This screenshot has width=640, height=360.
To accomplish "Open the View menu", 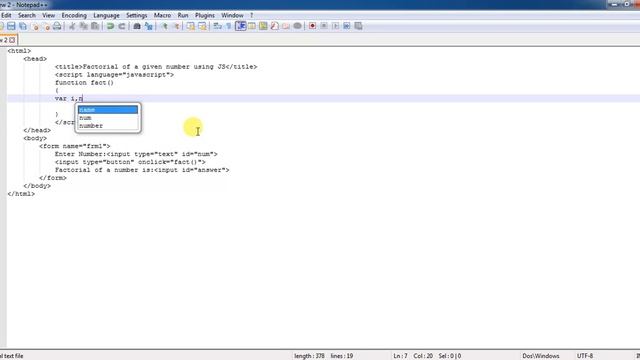I will [49, 15].
